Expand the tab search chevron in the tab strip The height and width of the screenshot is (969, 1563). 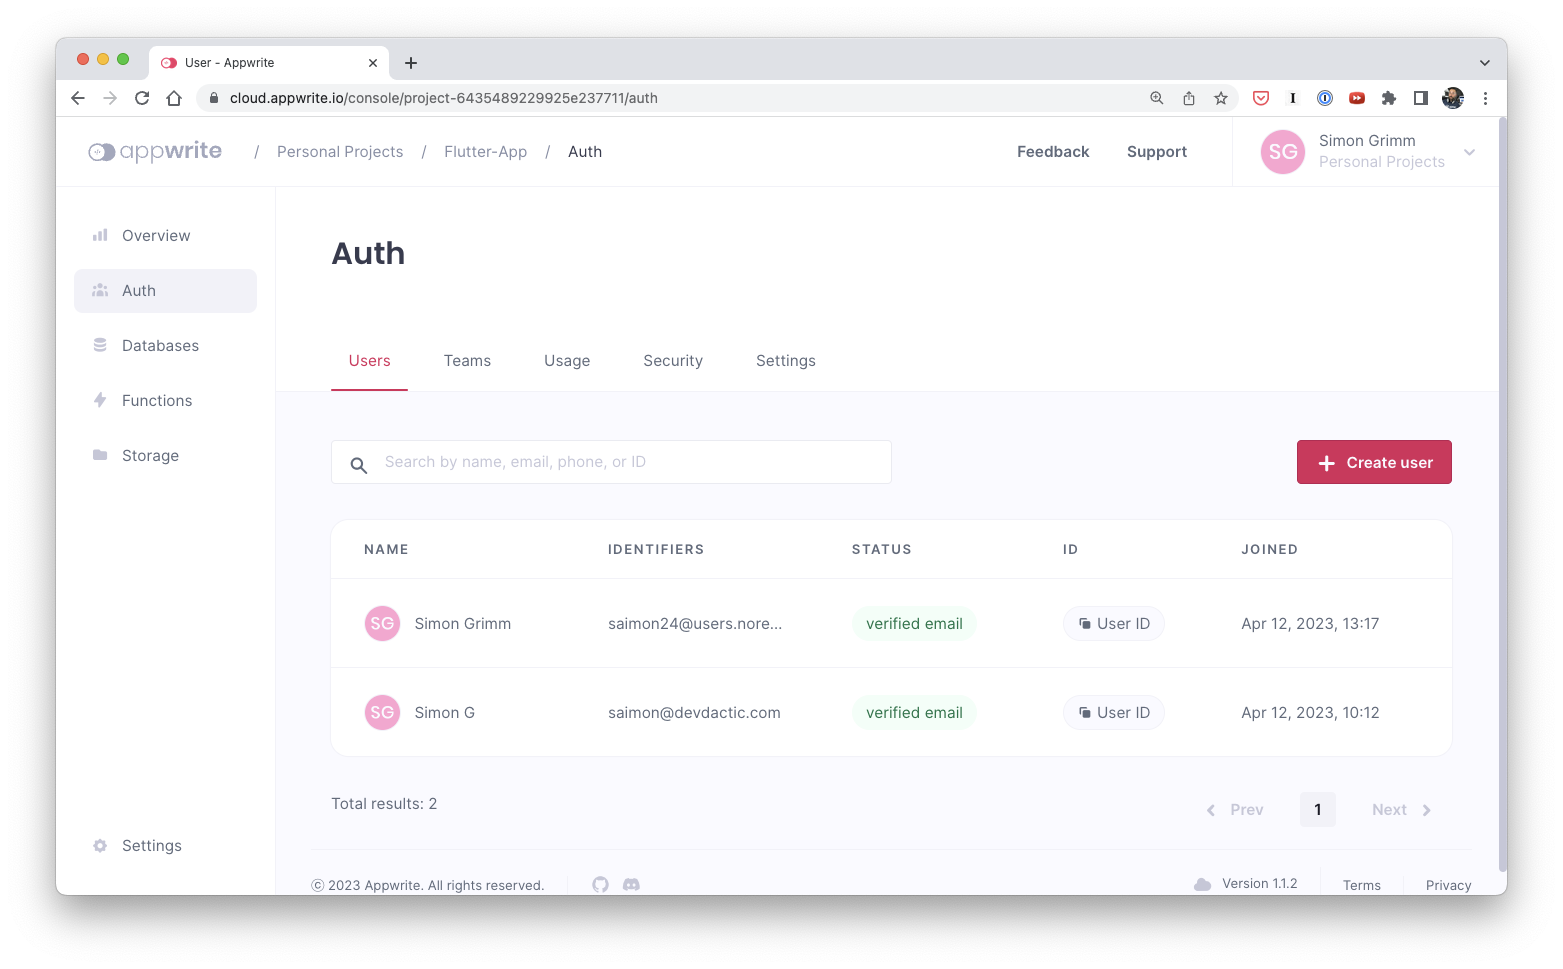point(1485,63)
